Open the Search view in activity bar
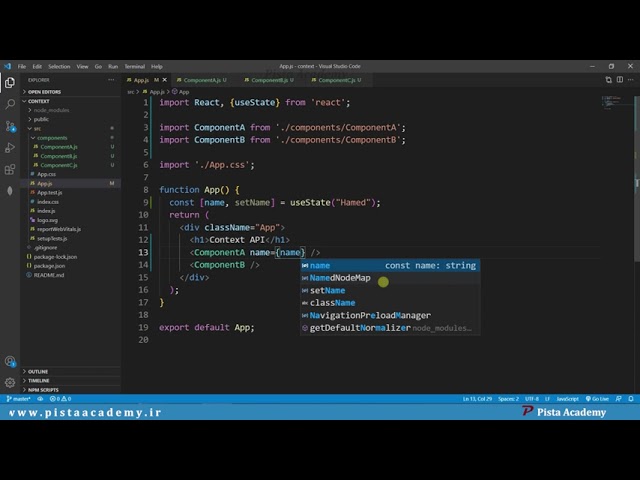Viewport: 640px width, 480px height. pyautogui.click(x=10, y=104)
